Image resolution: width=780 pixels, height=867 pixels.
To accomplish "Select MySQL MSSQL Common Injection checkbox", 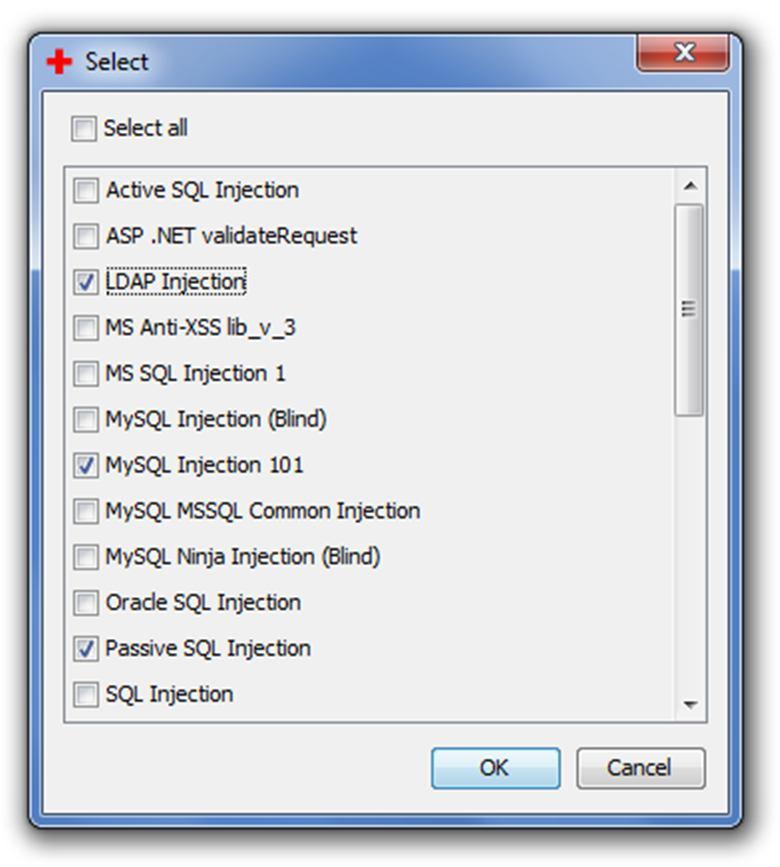I will tap(86, 511).
